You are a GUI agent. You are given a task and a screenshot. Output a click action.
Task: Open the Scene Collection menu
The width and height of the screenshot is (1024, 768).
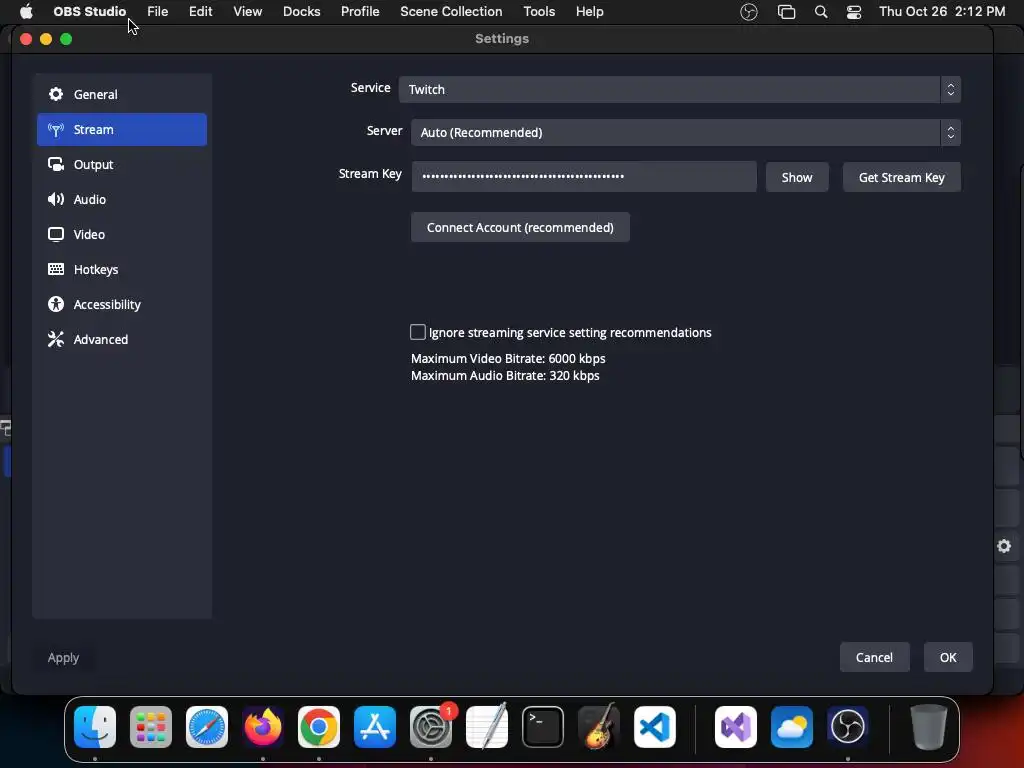coord(451,11)
